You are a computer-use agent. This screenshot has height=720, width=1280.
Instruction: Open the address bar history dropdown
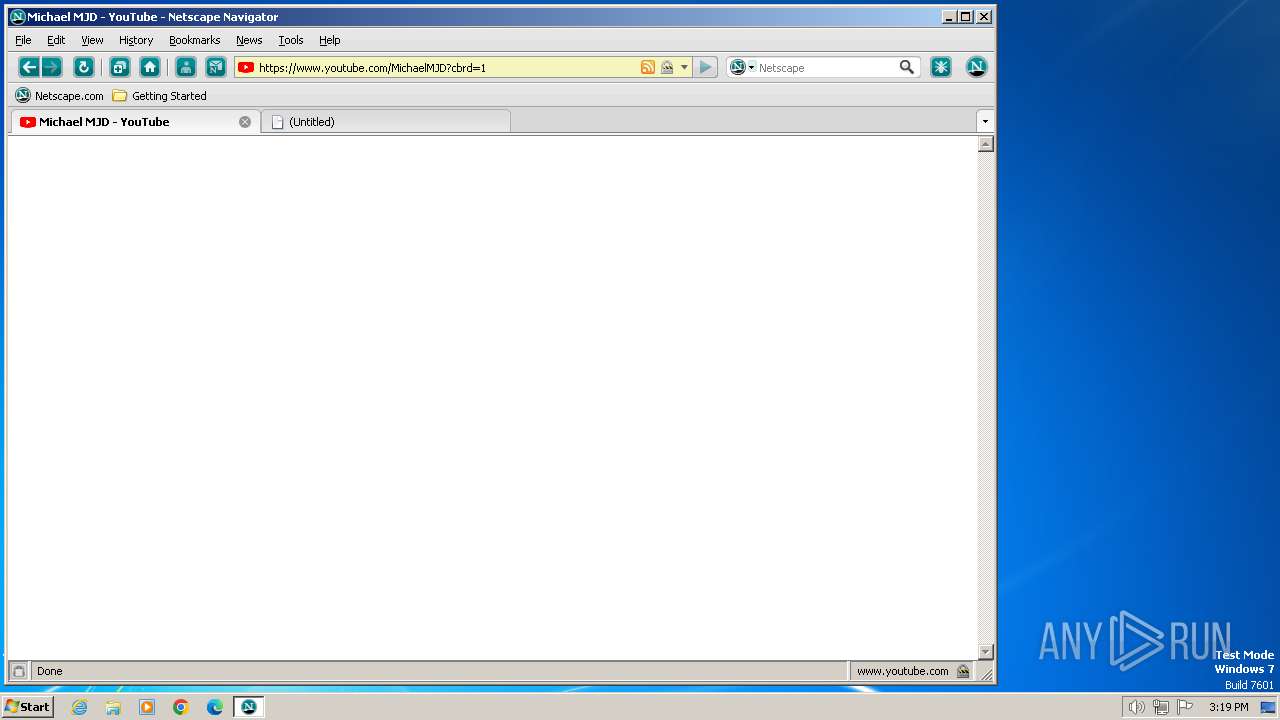point(684,67)
